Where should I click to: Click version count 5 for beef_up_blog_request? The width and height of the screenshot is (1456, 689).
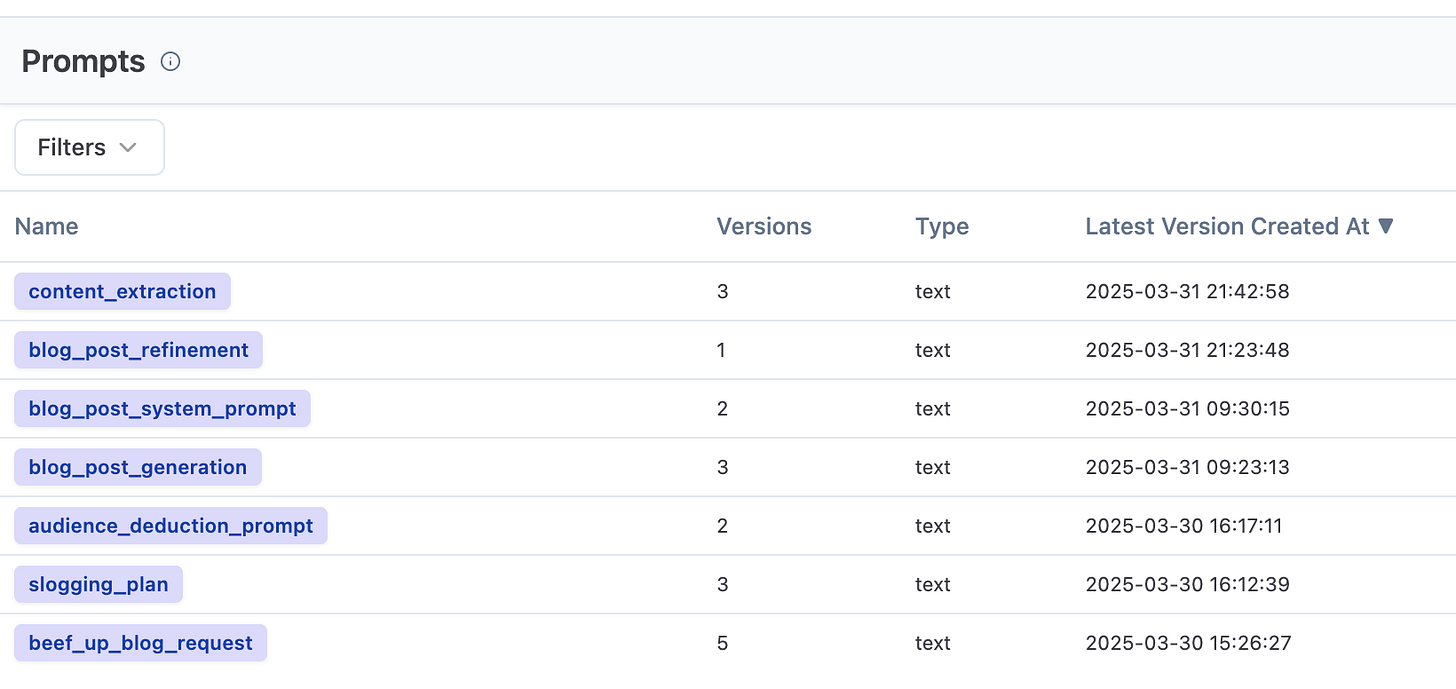point(723,643)
